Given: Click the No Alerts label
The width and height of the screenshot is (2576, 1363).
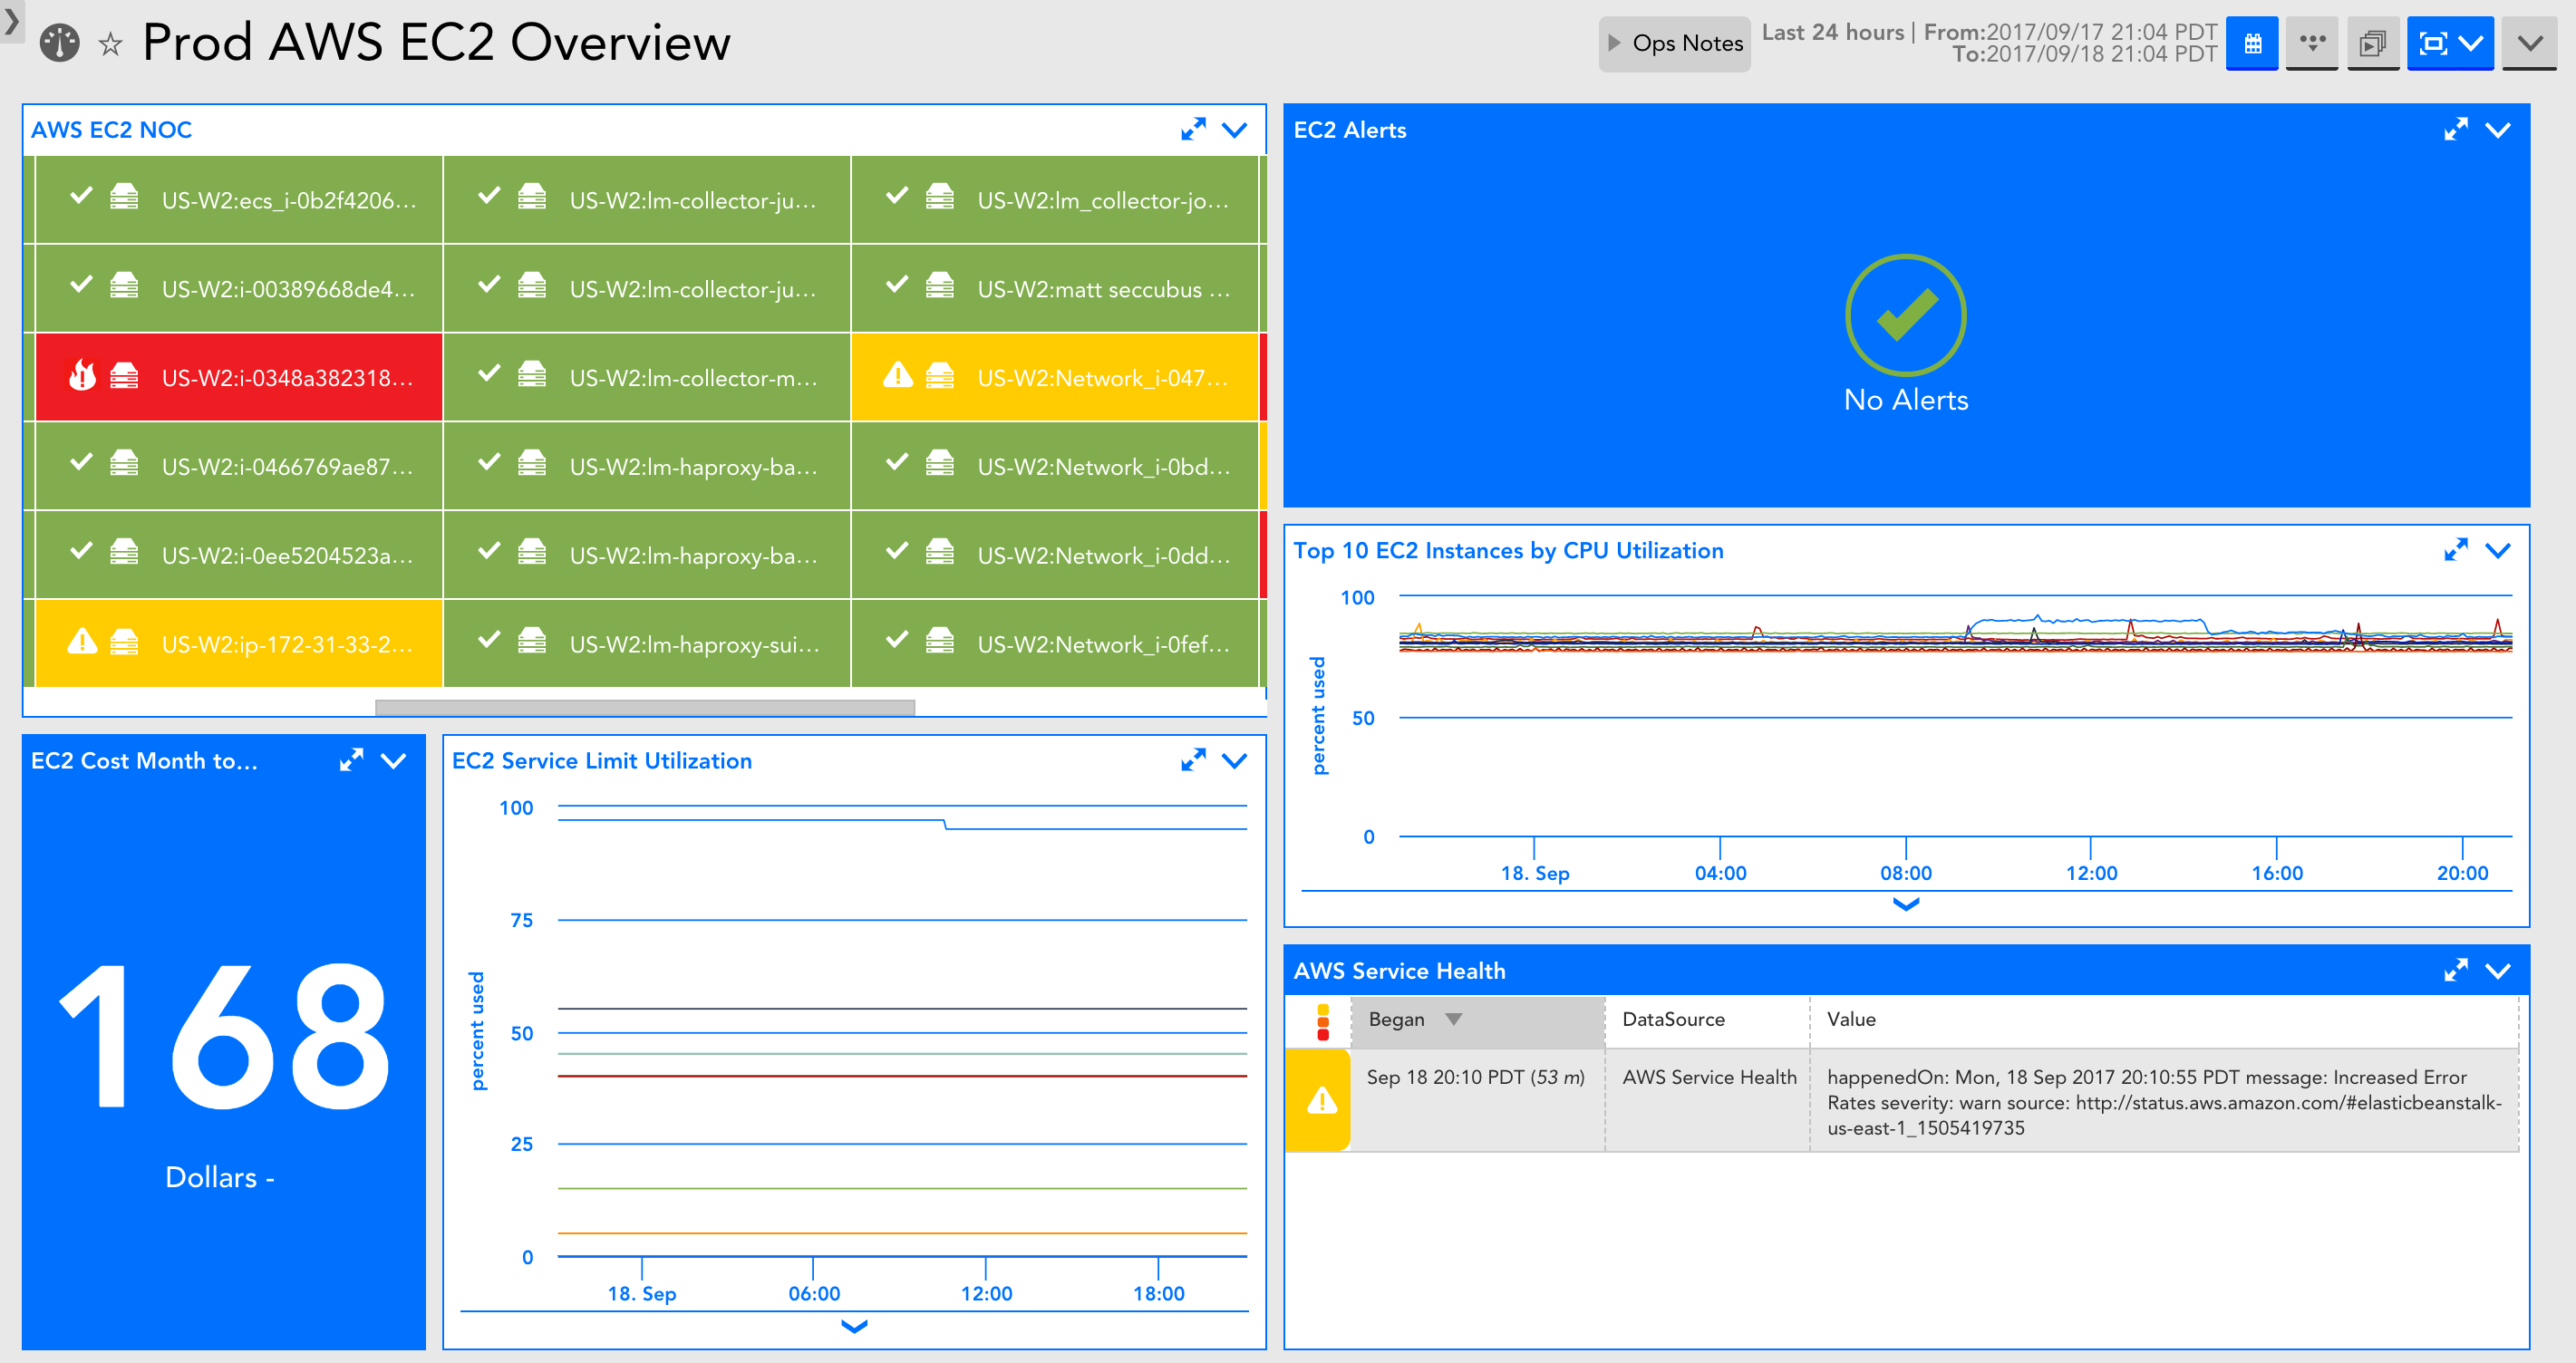Looking at the screenshot, I should pos(1906,399).
